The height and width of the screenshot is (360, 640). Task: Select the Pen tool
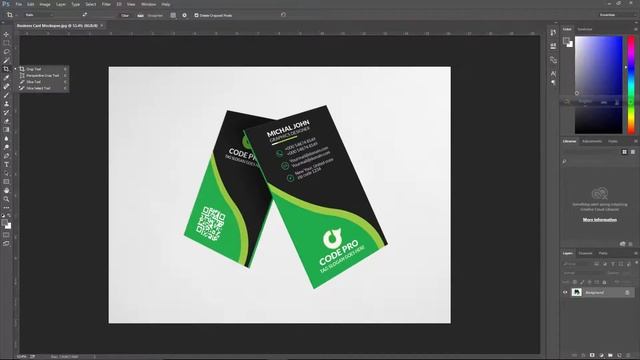pos(6,156)
